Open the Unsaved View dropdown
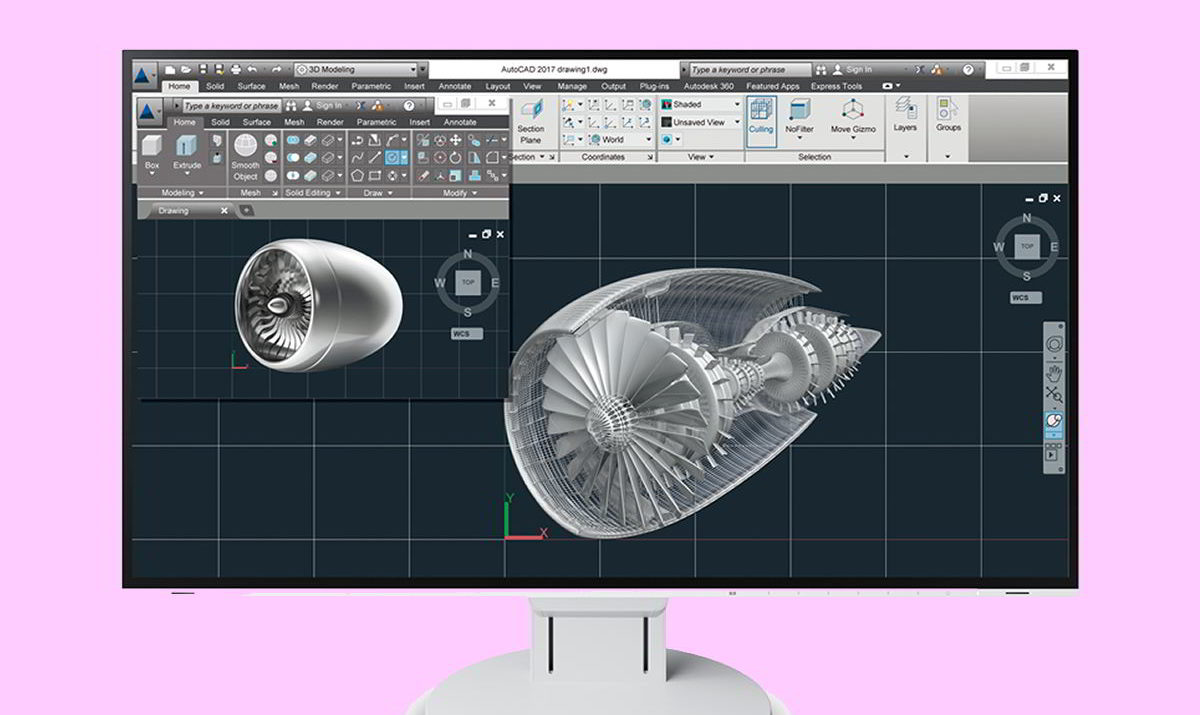This screenshot has width=1200, height=715. tap(700, 122)
